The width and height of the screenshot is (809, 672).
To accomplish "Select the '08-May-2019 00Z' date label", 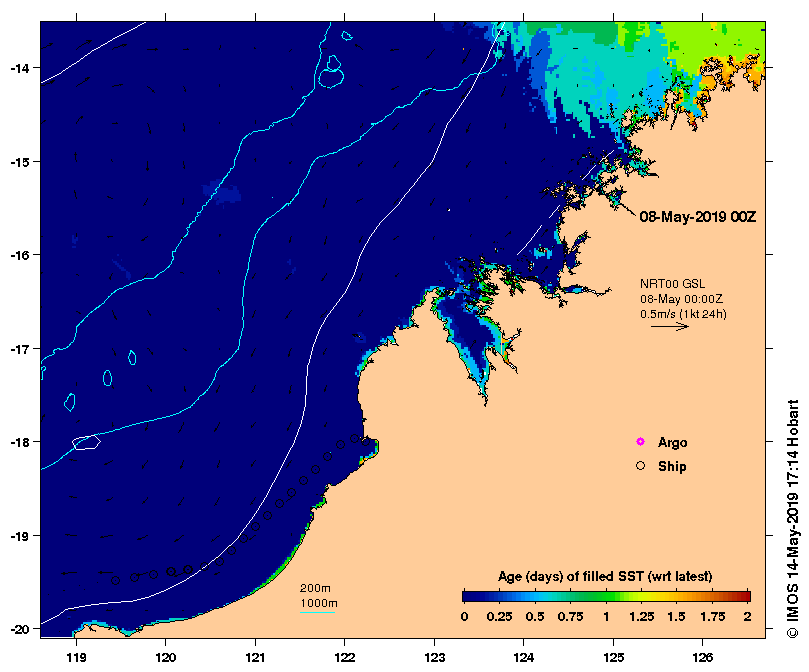I will [698, 217].
